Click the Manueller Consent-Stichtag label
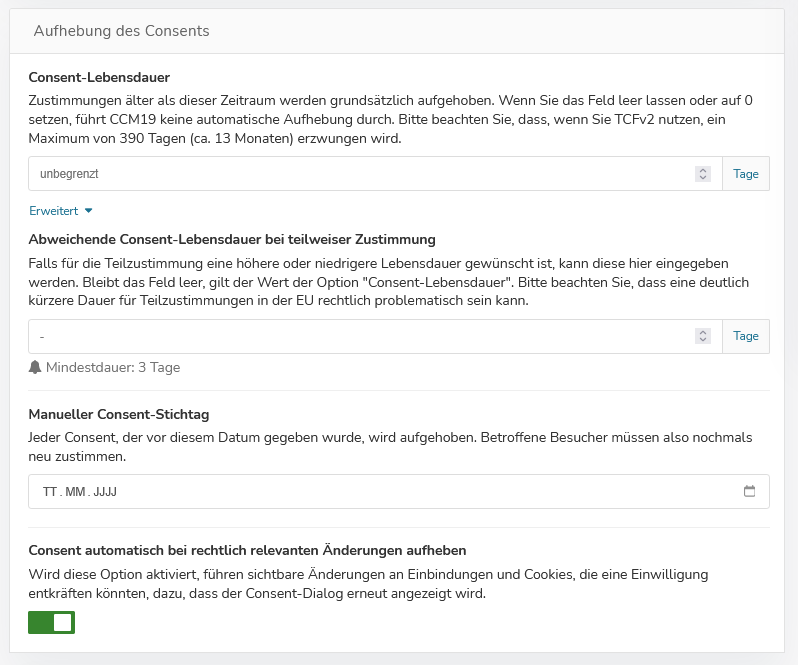The image size is (798, 665). pos(118,414)
